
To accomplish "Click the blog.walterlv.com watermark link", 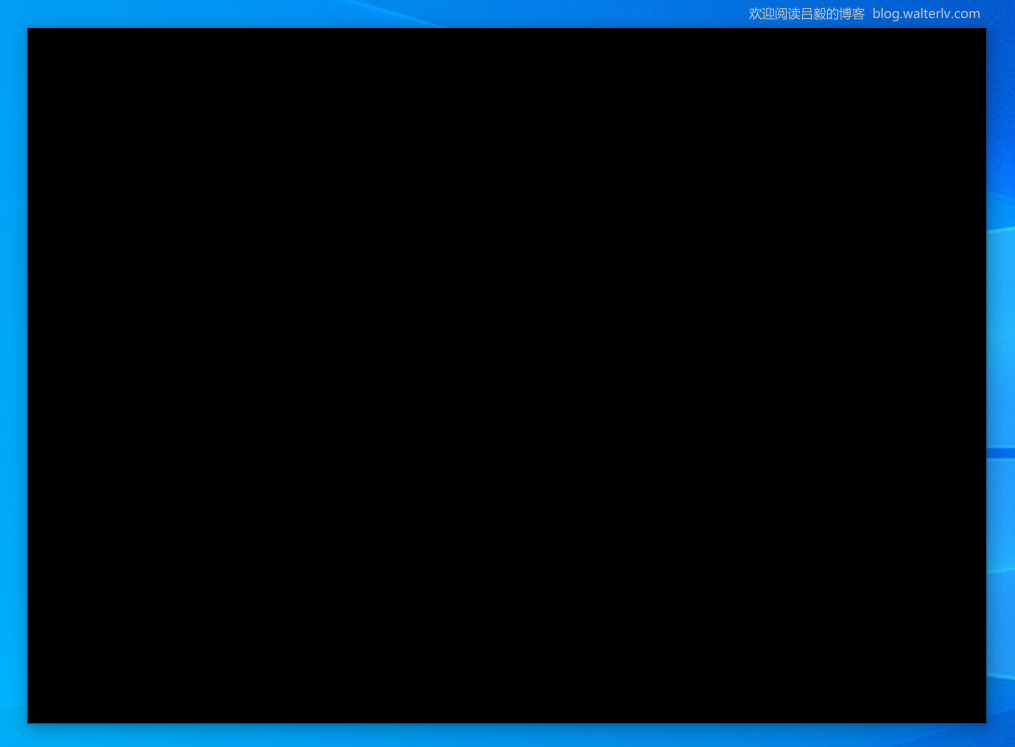I will click(925, 14).
